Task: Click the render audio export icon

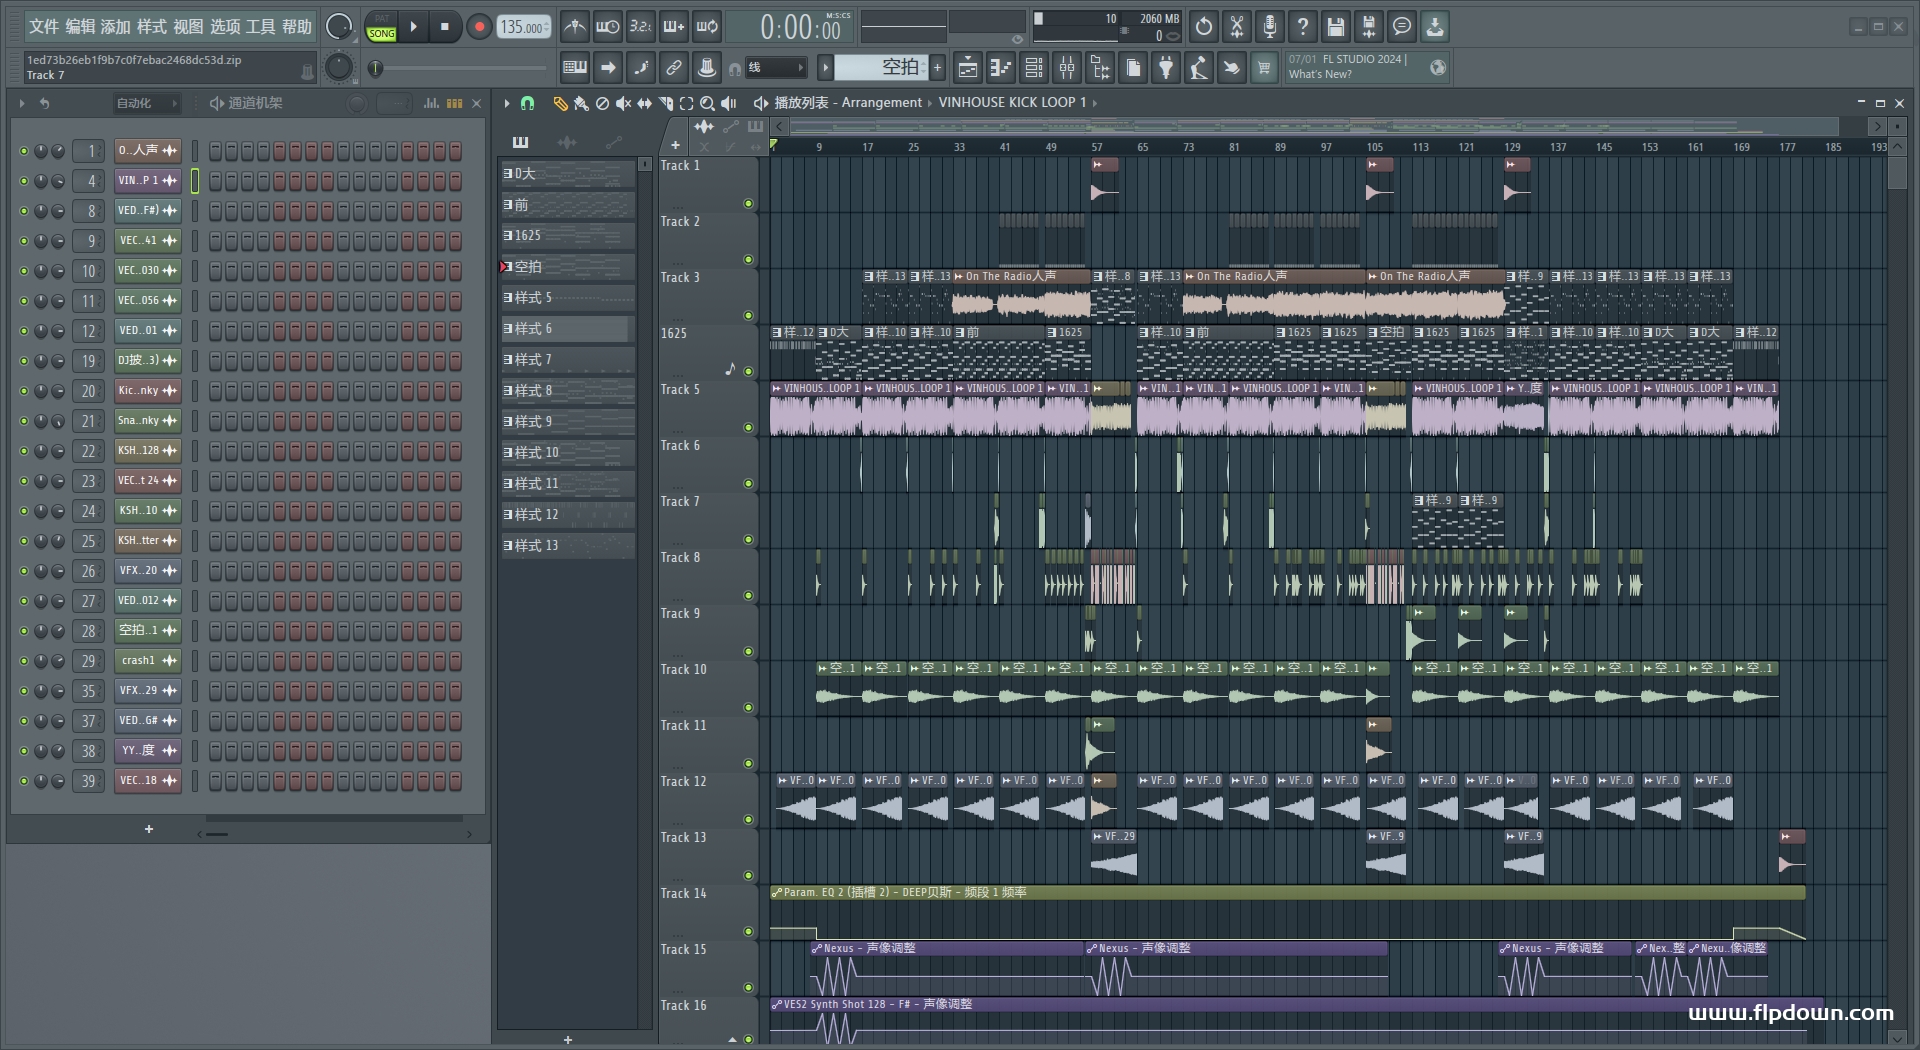Action: tap(1368, 27)
